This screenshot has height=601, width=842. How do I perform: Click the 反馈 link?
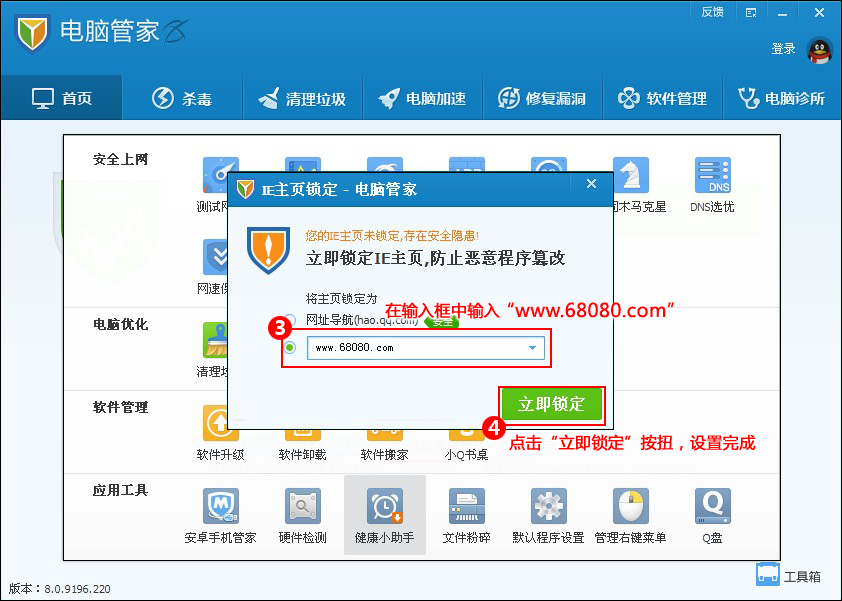[x=713, y=12]
